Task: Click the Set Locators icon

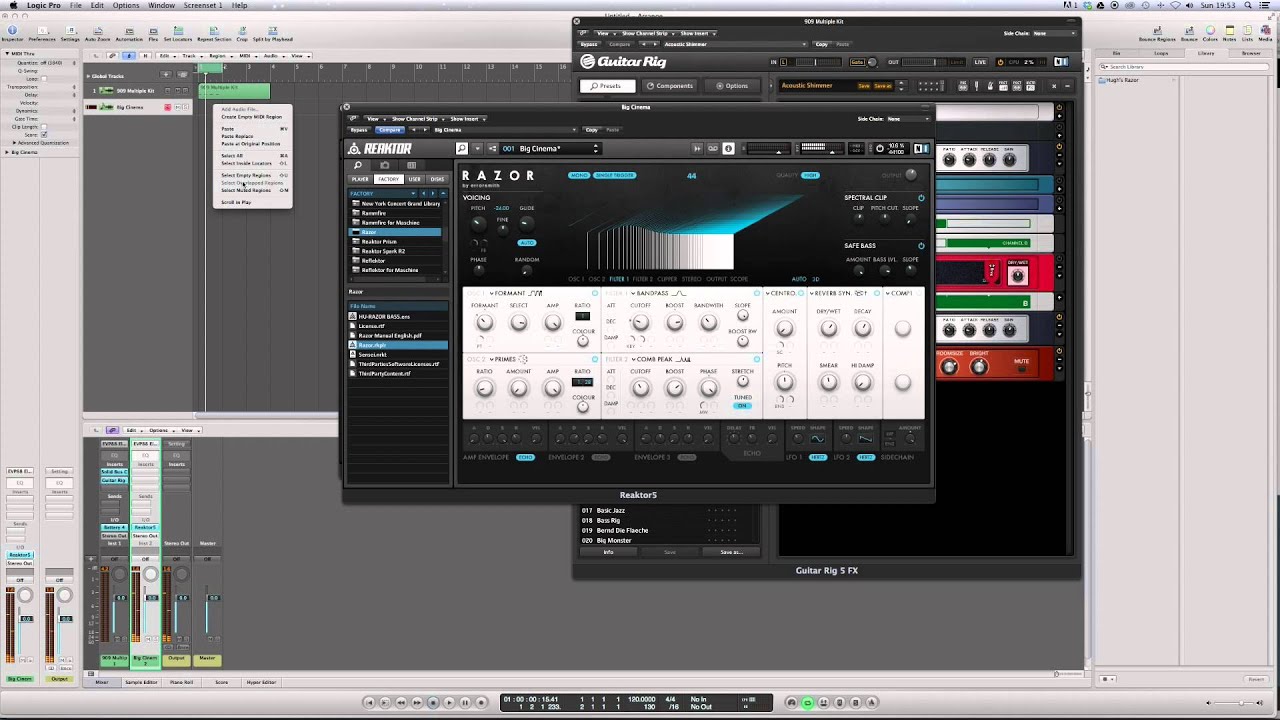Action: tap(178, 31)
